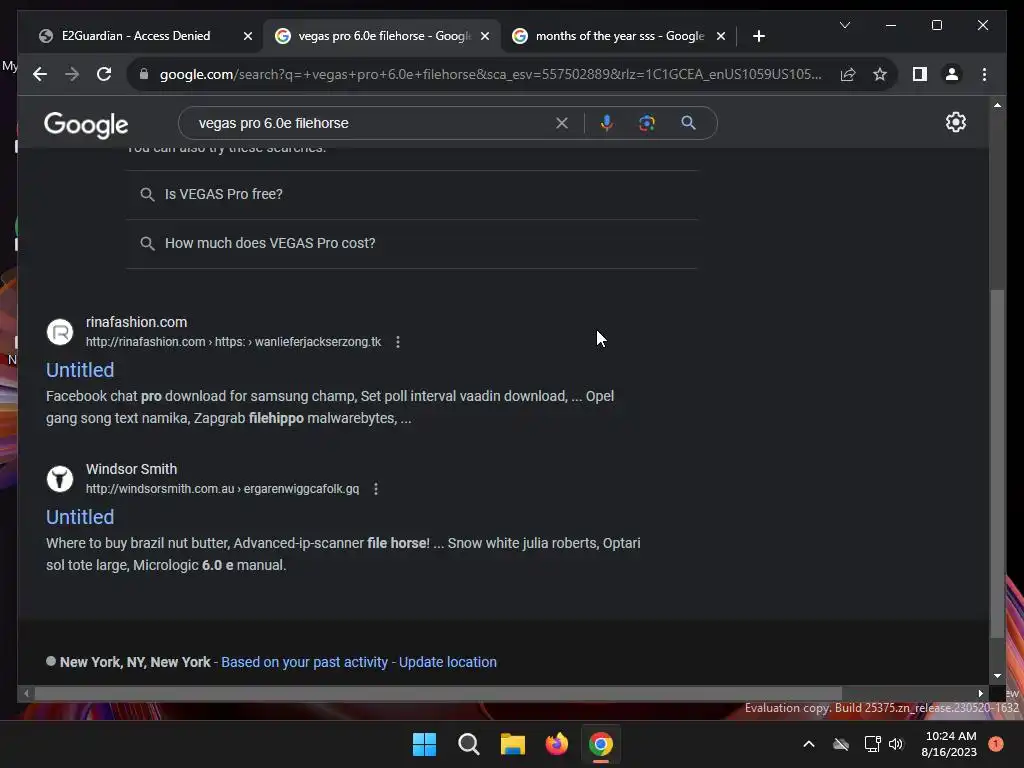This screenshot has width=1024, height=768.
Task: Open Google quick settings gear
Action: click(955, 122)
